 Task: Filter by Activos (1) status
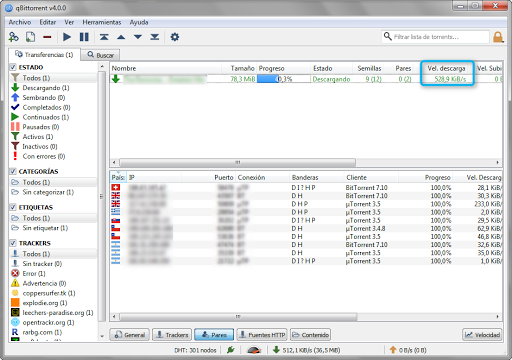tap(53, 137)
